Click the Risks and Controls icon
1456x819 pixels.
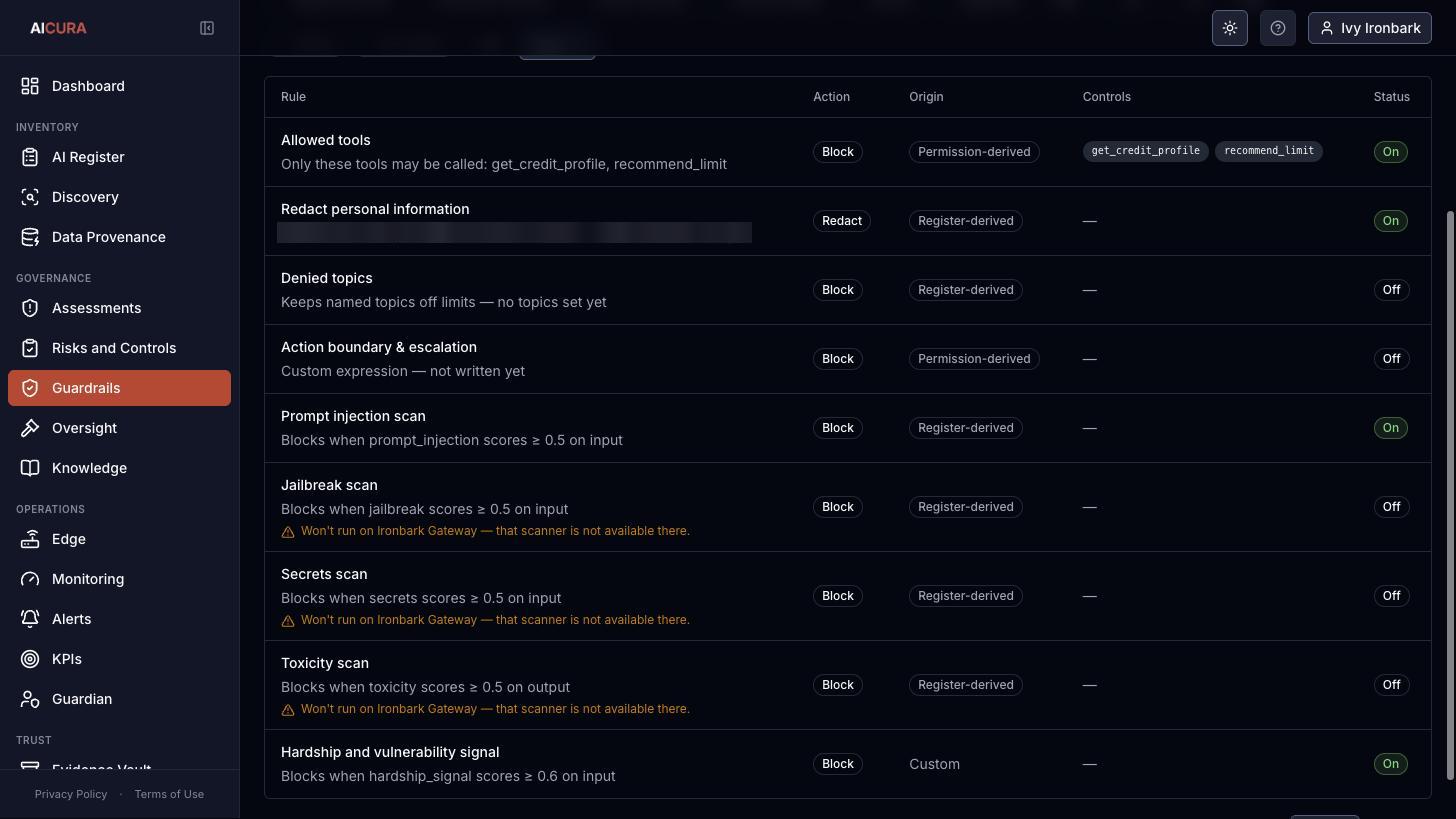[30, 348]
